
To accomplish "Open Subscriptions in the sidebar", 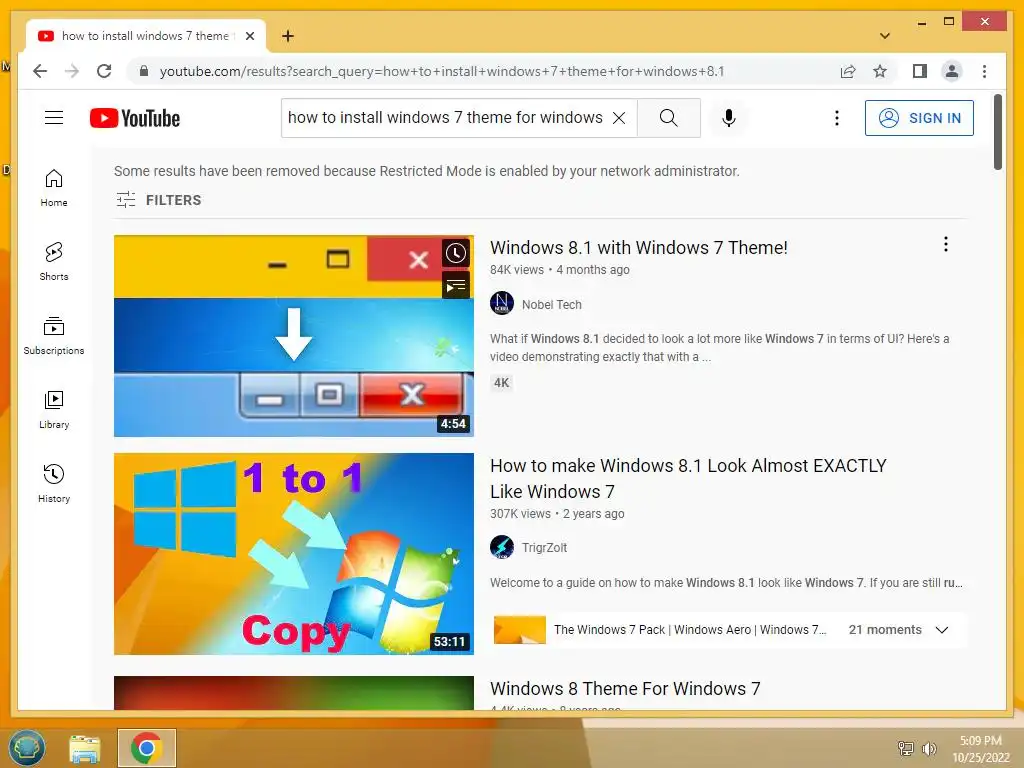I will click(x=54, y=336).
